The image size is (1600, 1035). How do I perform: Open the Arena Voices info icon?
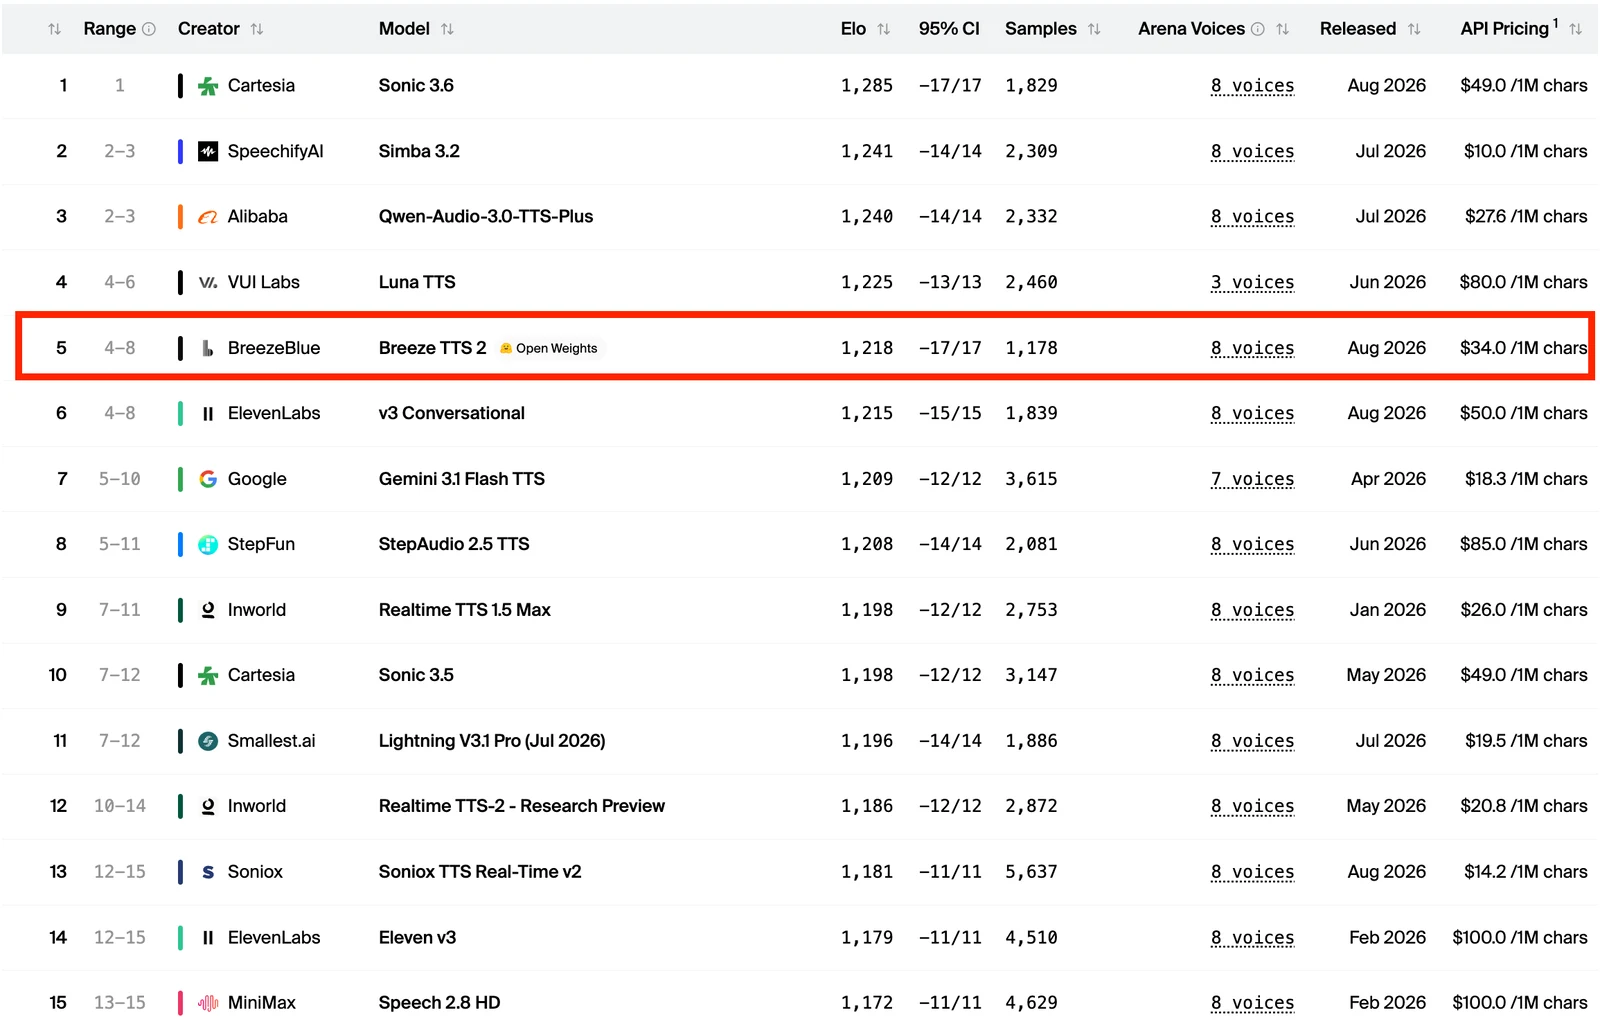pyautogui.click(x=1258, y=29)
